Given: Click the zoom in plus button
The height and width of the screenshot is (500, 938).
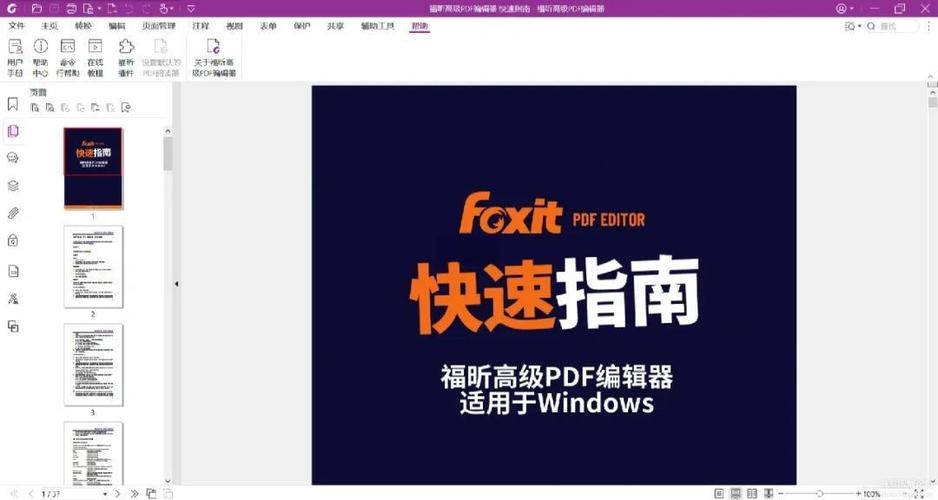Looking at the screenshot, I should [x=858, y=494].
